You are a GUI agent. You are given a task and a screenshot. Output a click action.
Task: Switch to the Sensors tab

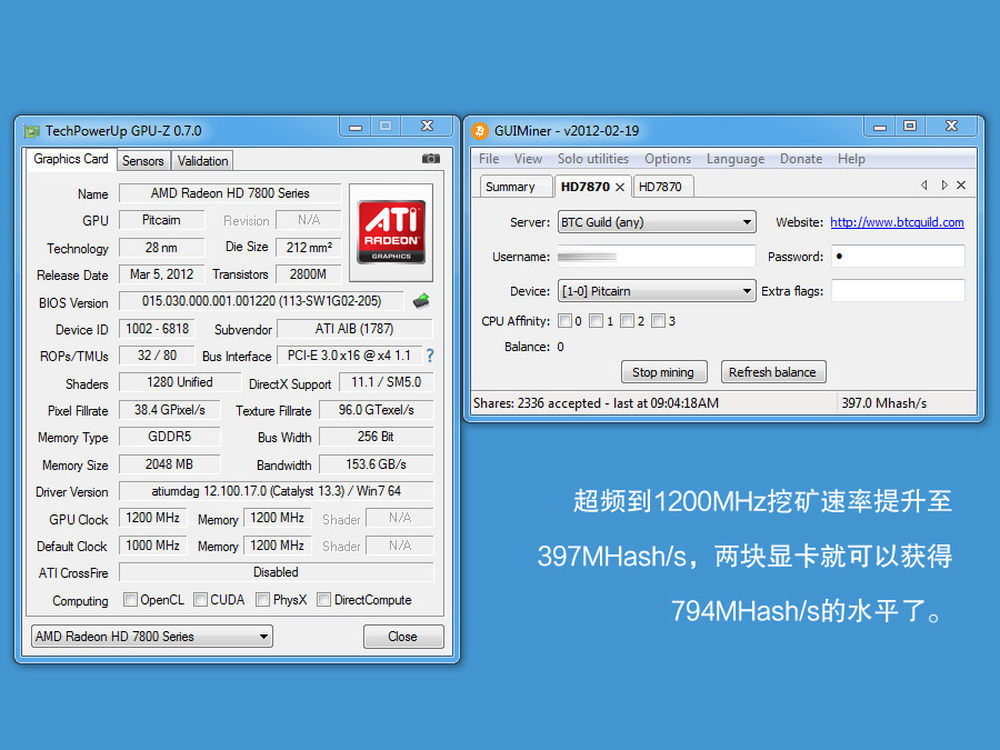143,161
